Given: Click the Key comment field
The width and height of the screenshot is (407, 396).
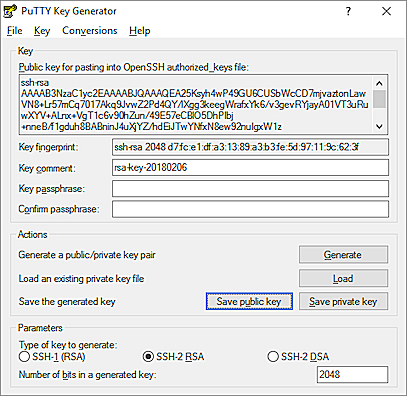Looking at the screenshot, I should [250, 167].
